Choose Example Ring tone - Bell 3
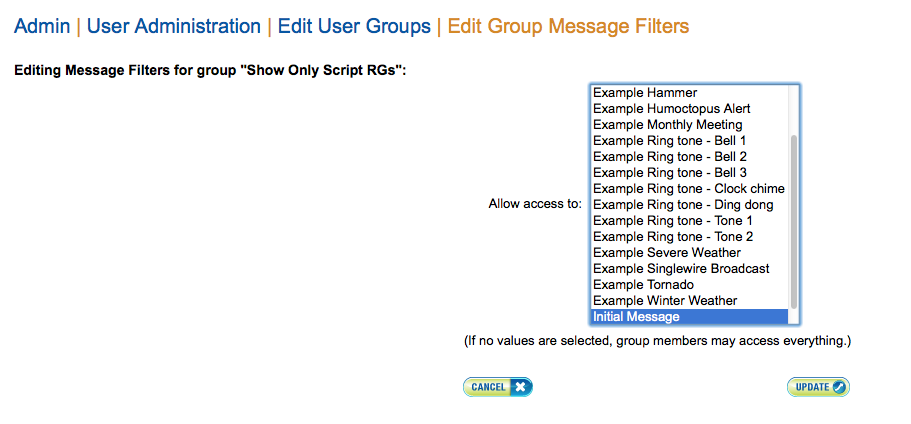This screenshot has width=911, height=424. [690, 173]
